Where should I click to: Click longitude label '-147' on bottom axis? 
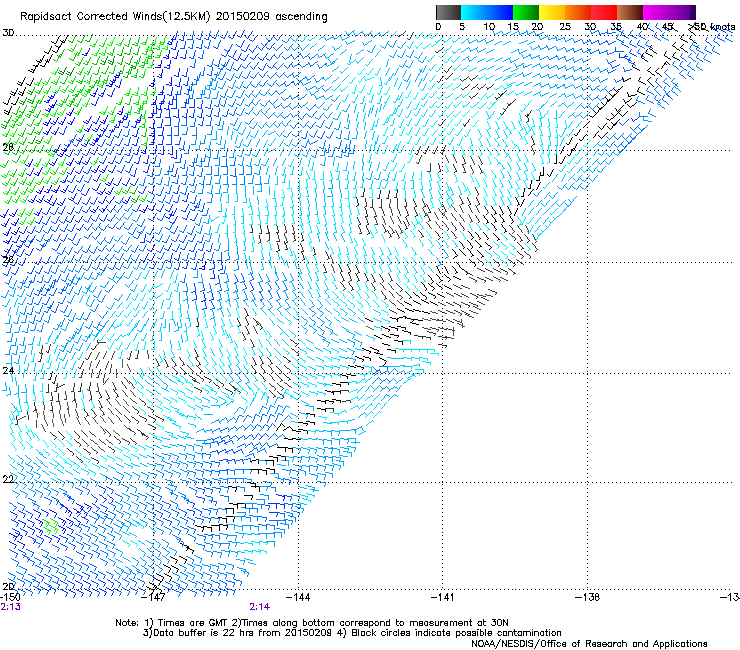point(154,597)
